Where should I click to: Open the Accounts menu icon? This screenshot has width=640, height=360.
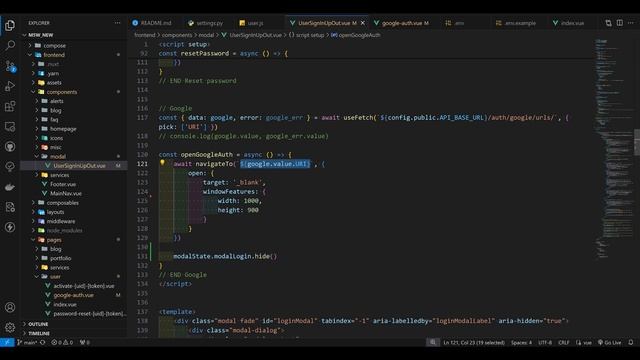10,307
